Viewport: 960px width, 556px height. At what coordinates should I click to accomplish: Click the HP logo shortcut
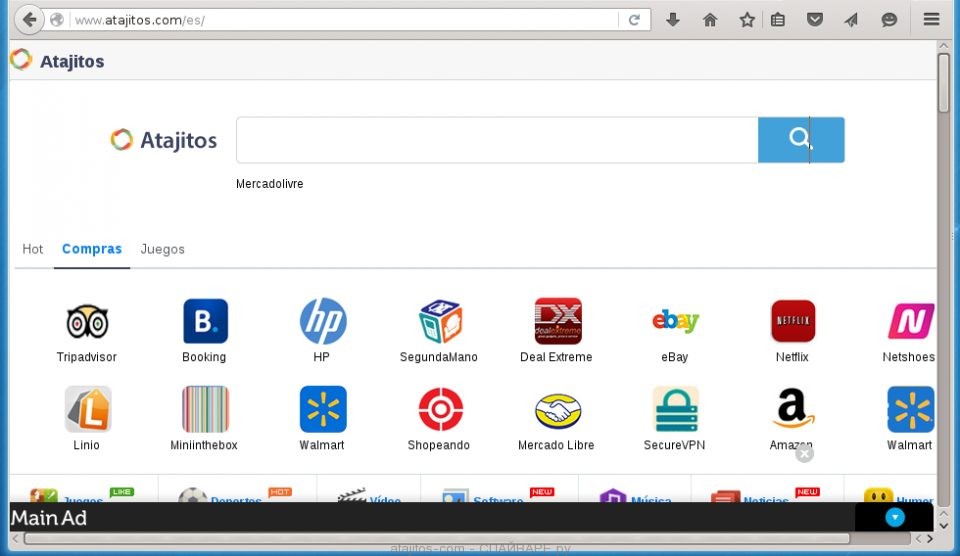coord(322,322)
